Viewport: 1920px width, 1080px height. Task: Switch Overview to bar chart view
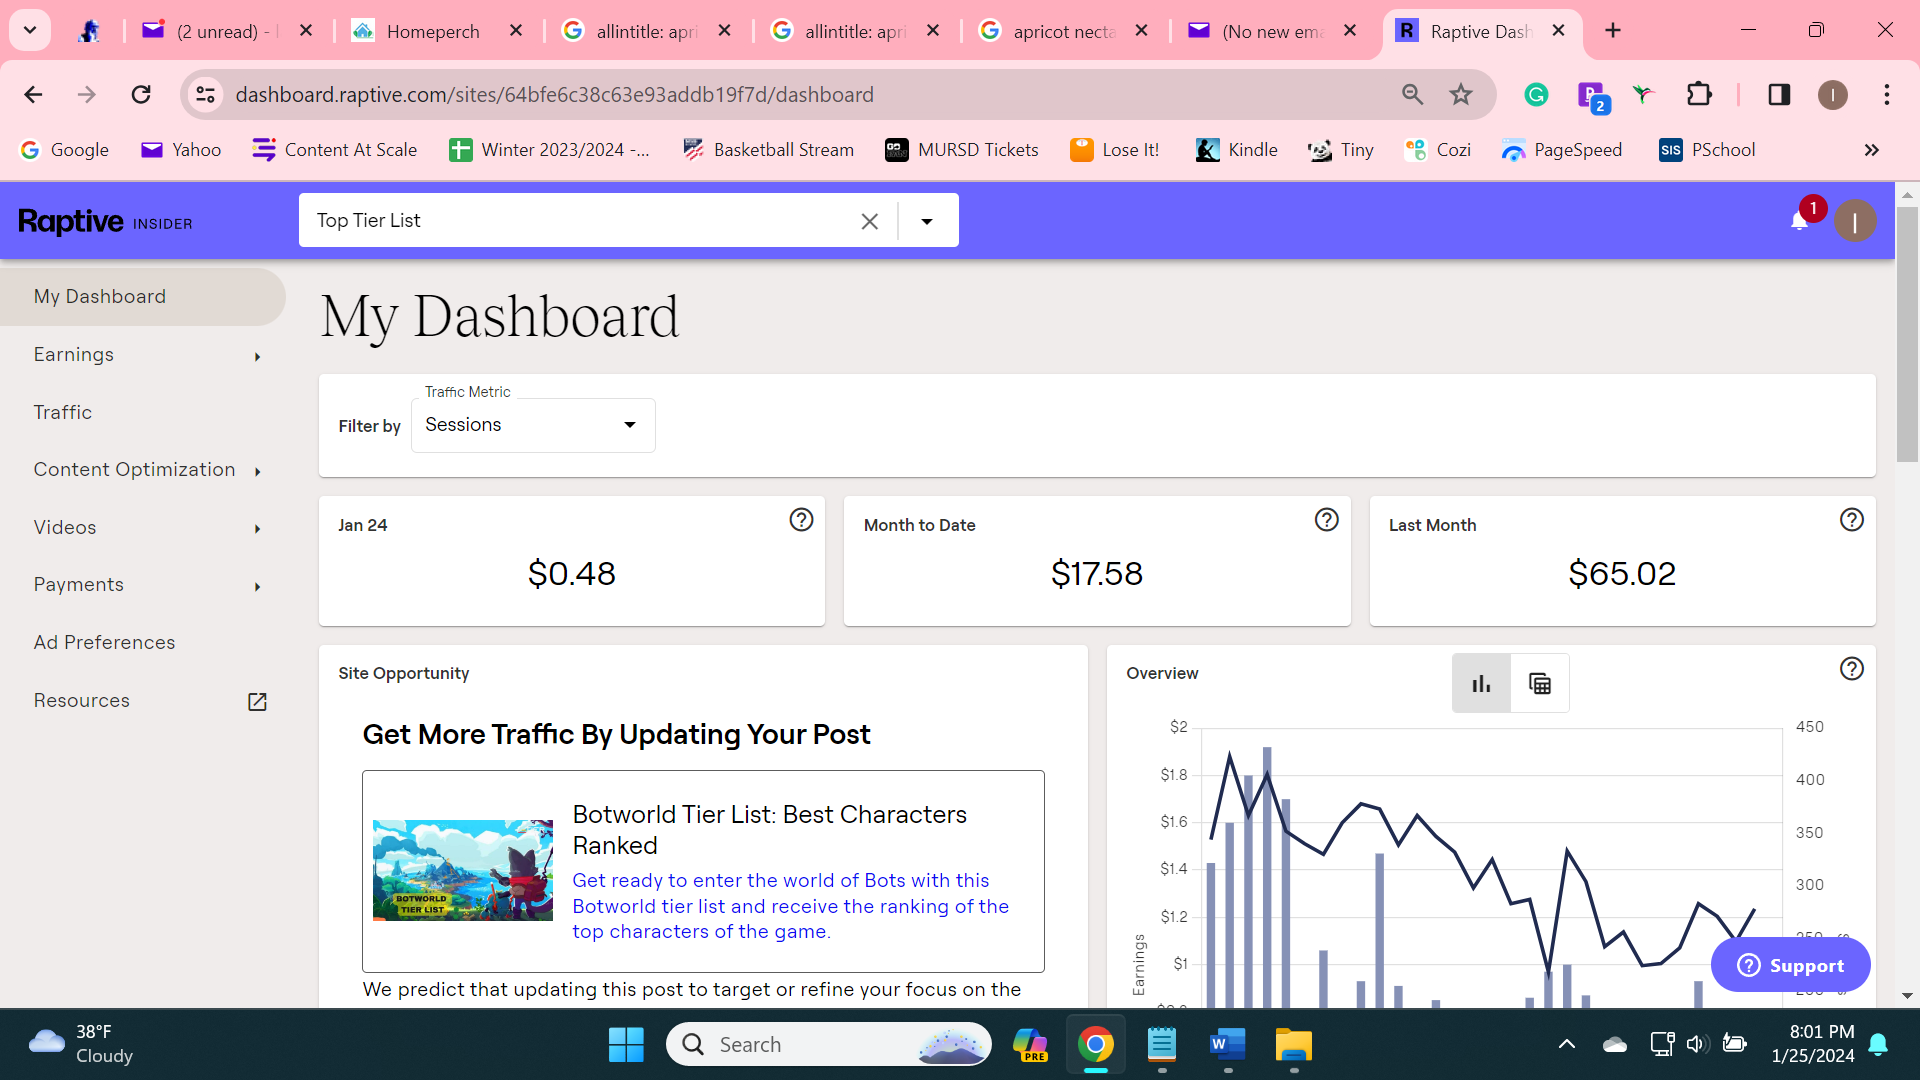tap(1481, 683)
